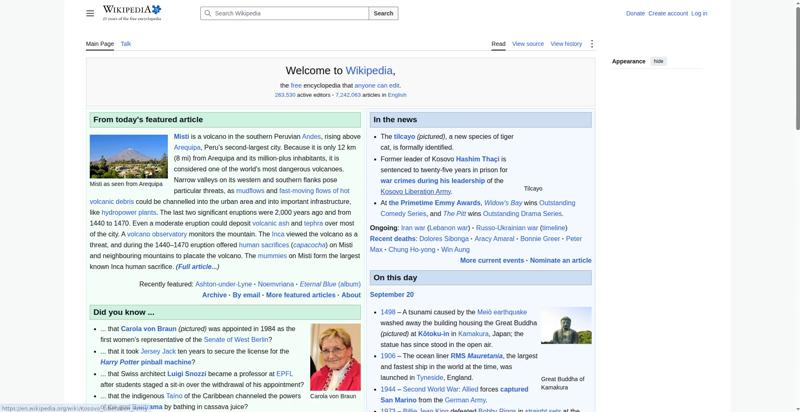Open Kosovo Liberation Army link
The height and width of the screenshot is (412, 800).
point(416,192)
